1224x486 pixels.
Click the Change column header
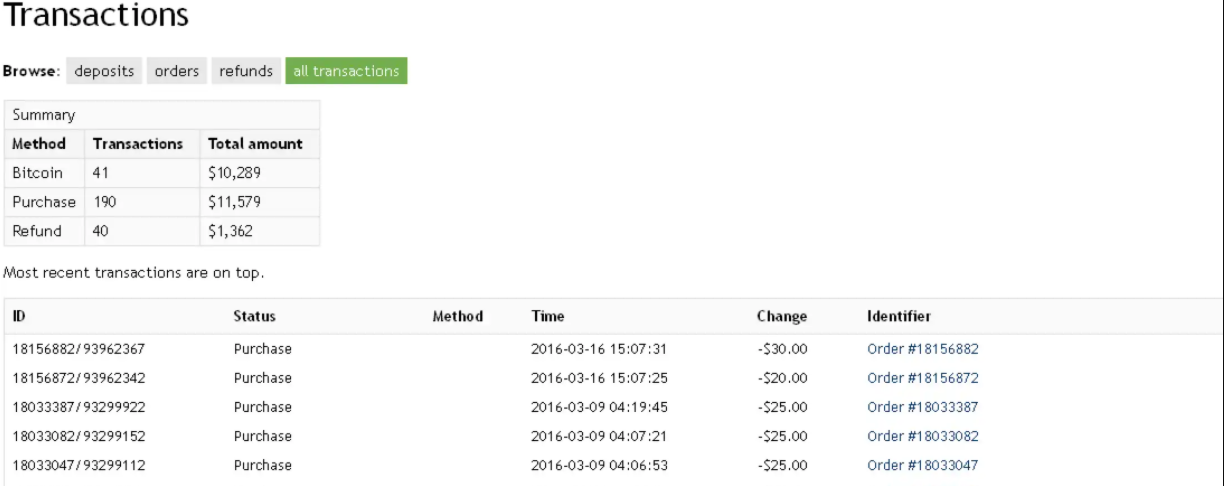[782, 316]
